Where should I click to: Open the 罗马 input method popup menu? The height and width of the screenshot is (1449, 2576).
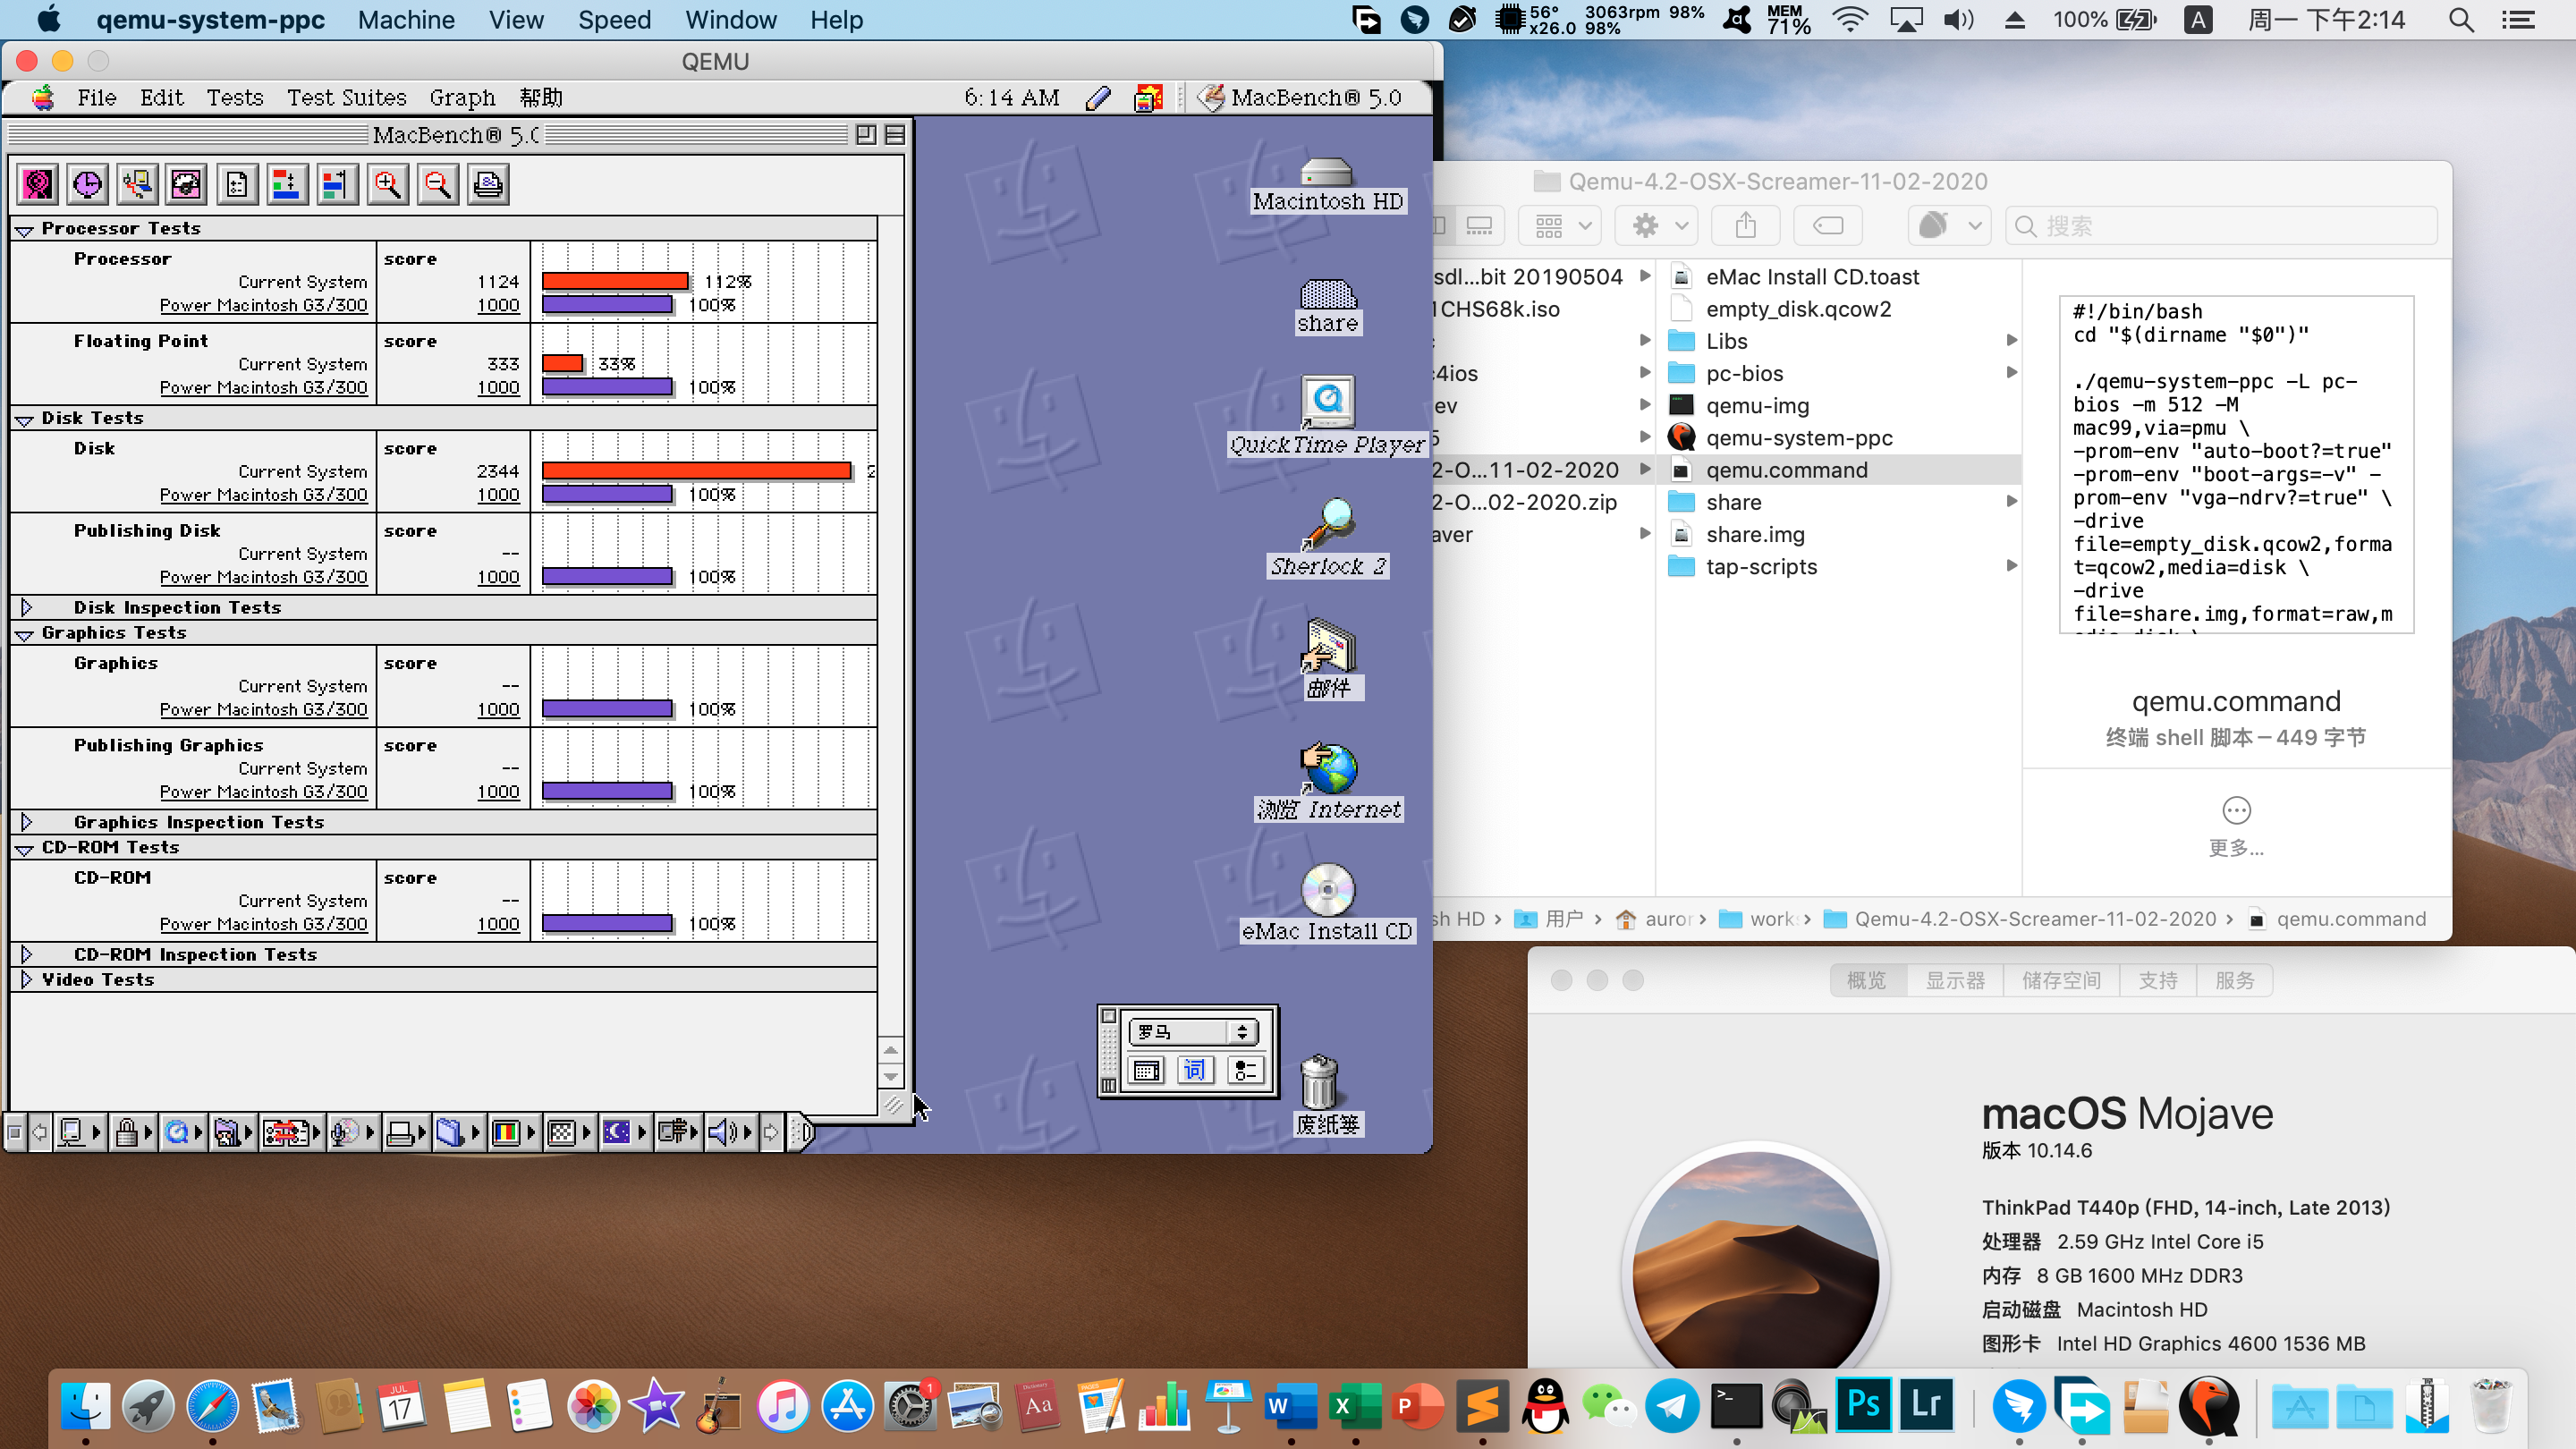pos(1192,1031)
